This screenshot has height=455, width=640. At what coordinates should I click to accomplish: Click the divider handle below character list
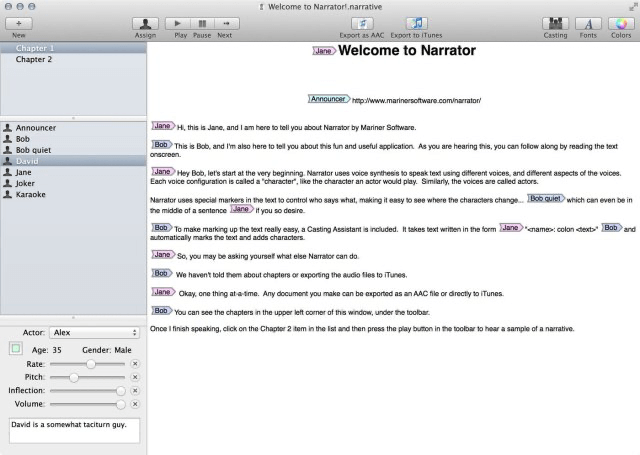(x=73, y=317)
